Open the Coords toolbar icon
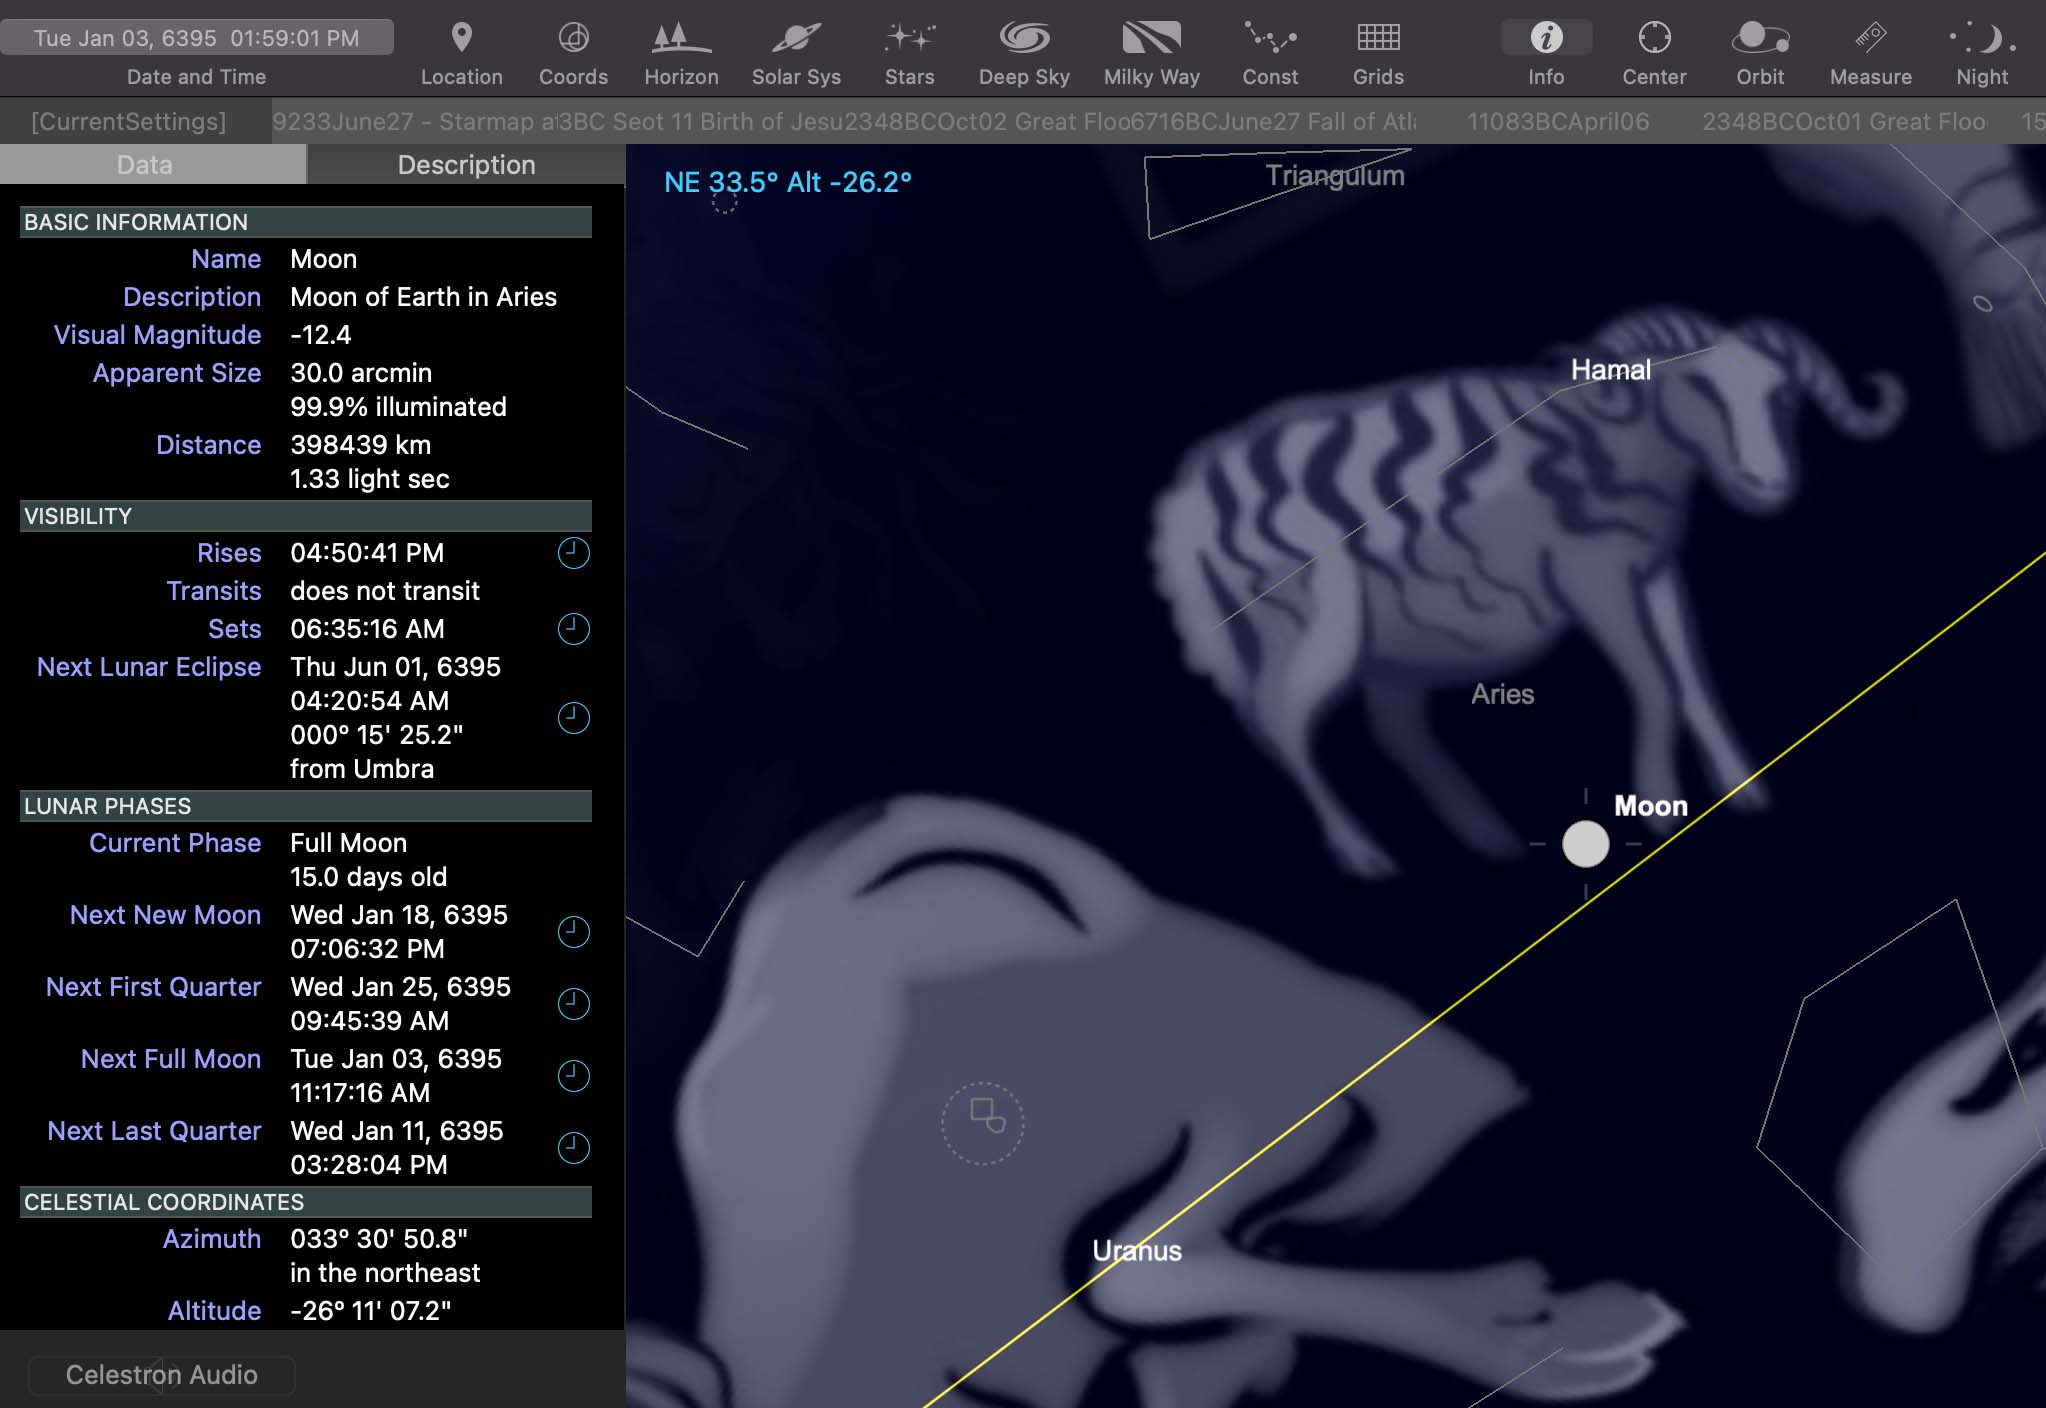Image resolution: width=2046 pixels, height=1408 pixels. (x=573, y=38)
